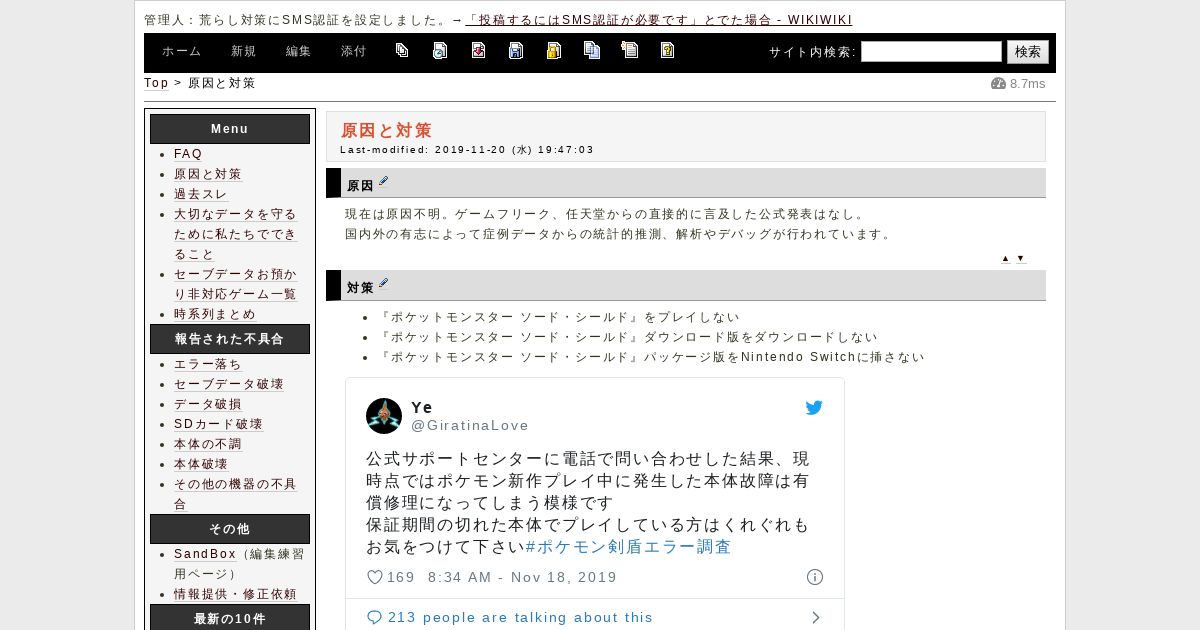Click bullet ending with をプレイしない
The height and width of the screenshot is (630, 1200).
[x=559, y=317]
